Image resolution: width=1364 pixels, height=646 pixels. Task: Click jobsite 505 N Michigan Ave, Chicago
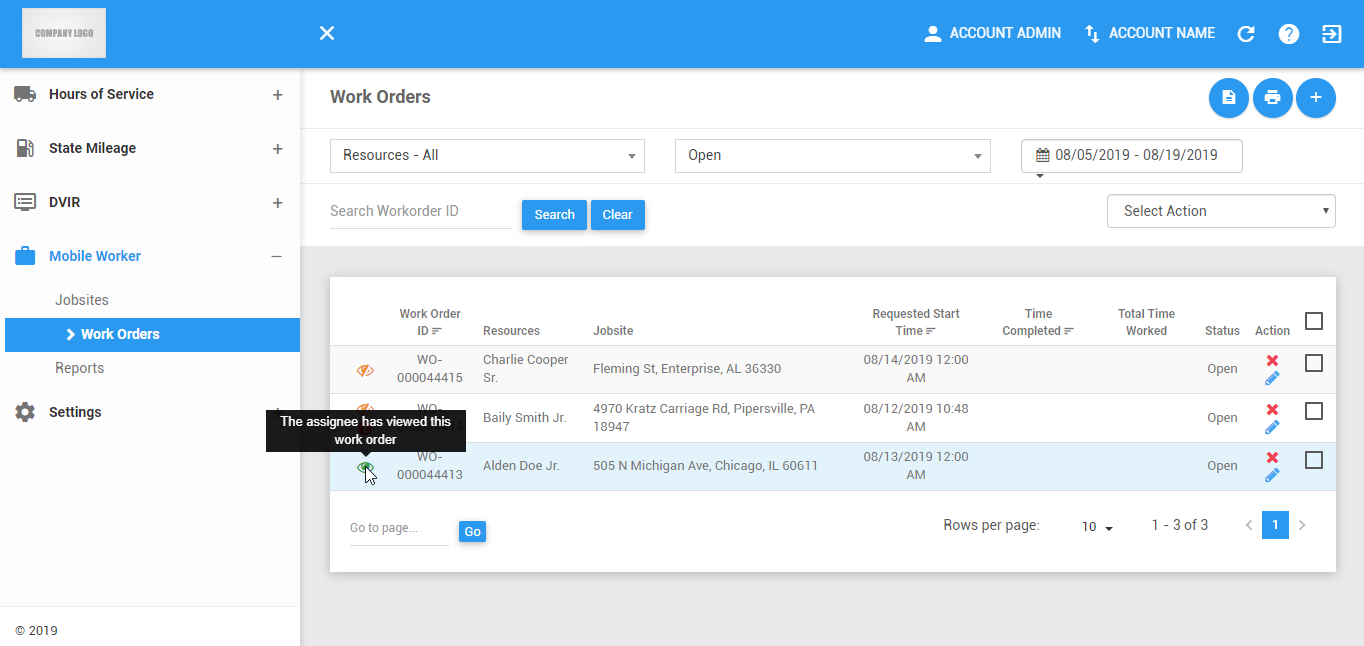705,466
